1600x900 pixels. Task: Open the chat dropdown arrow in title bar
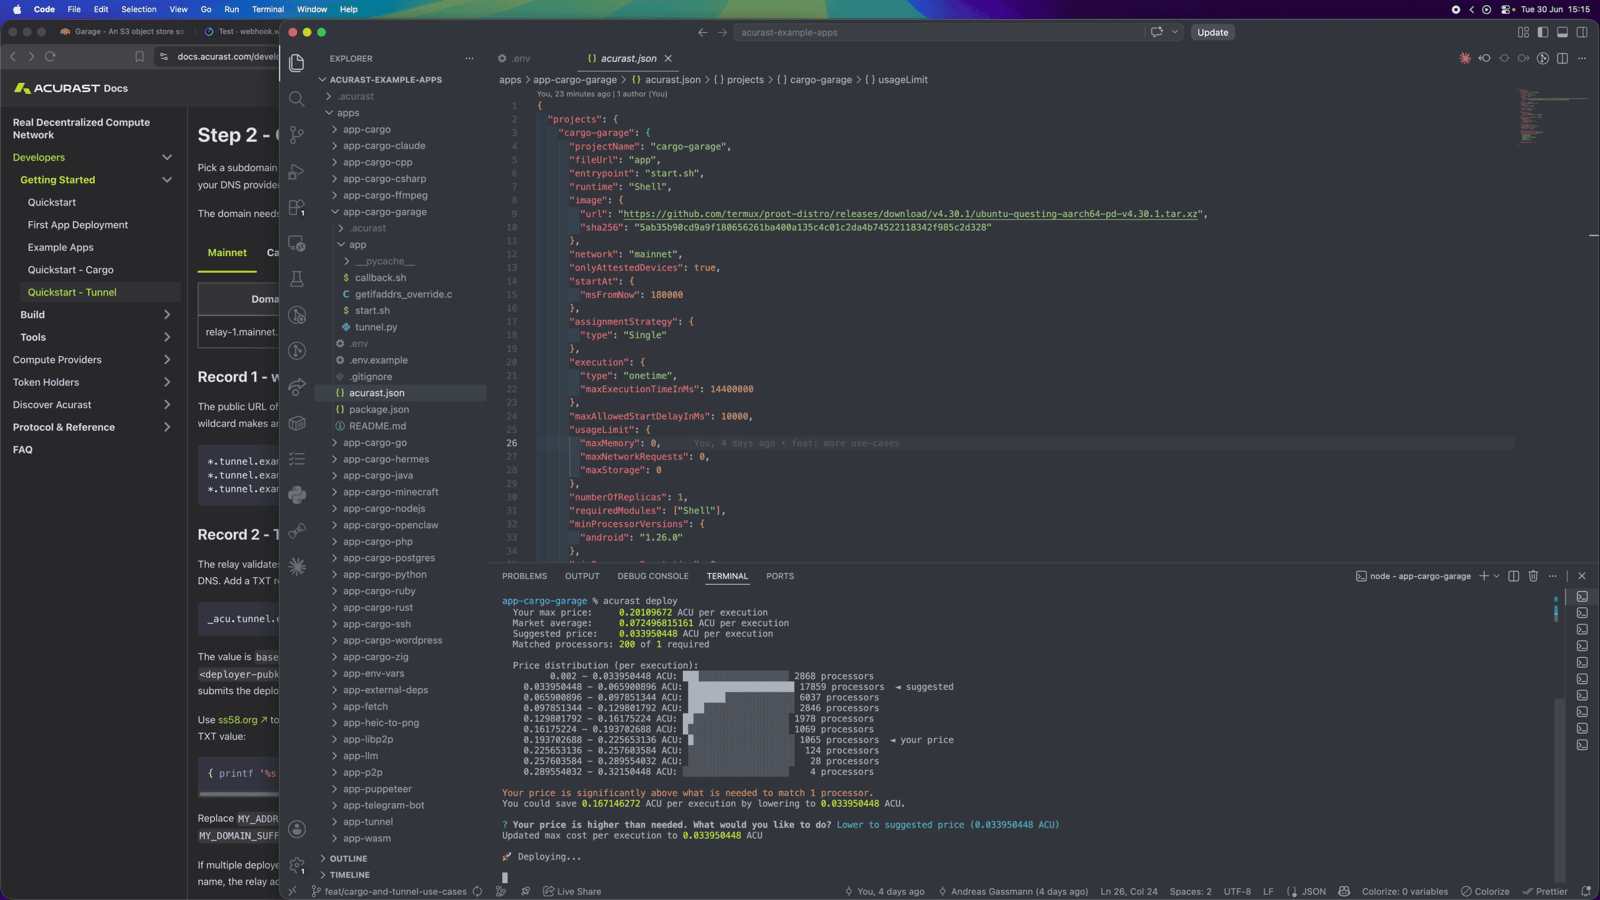(x=1175, y=32)
